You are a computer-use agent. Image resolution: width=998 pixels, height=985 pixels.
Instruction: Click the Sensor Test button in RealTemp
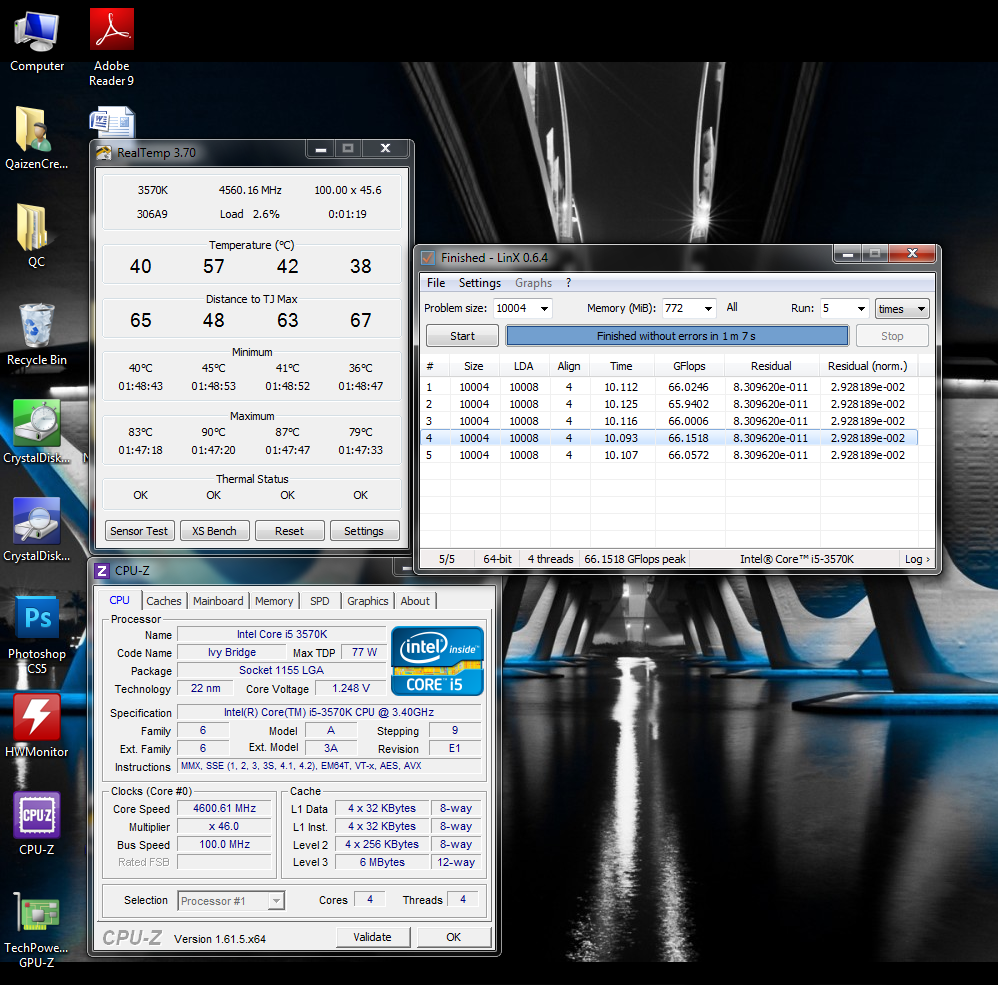pos(140,531)
